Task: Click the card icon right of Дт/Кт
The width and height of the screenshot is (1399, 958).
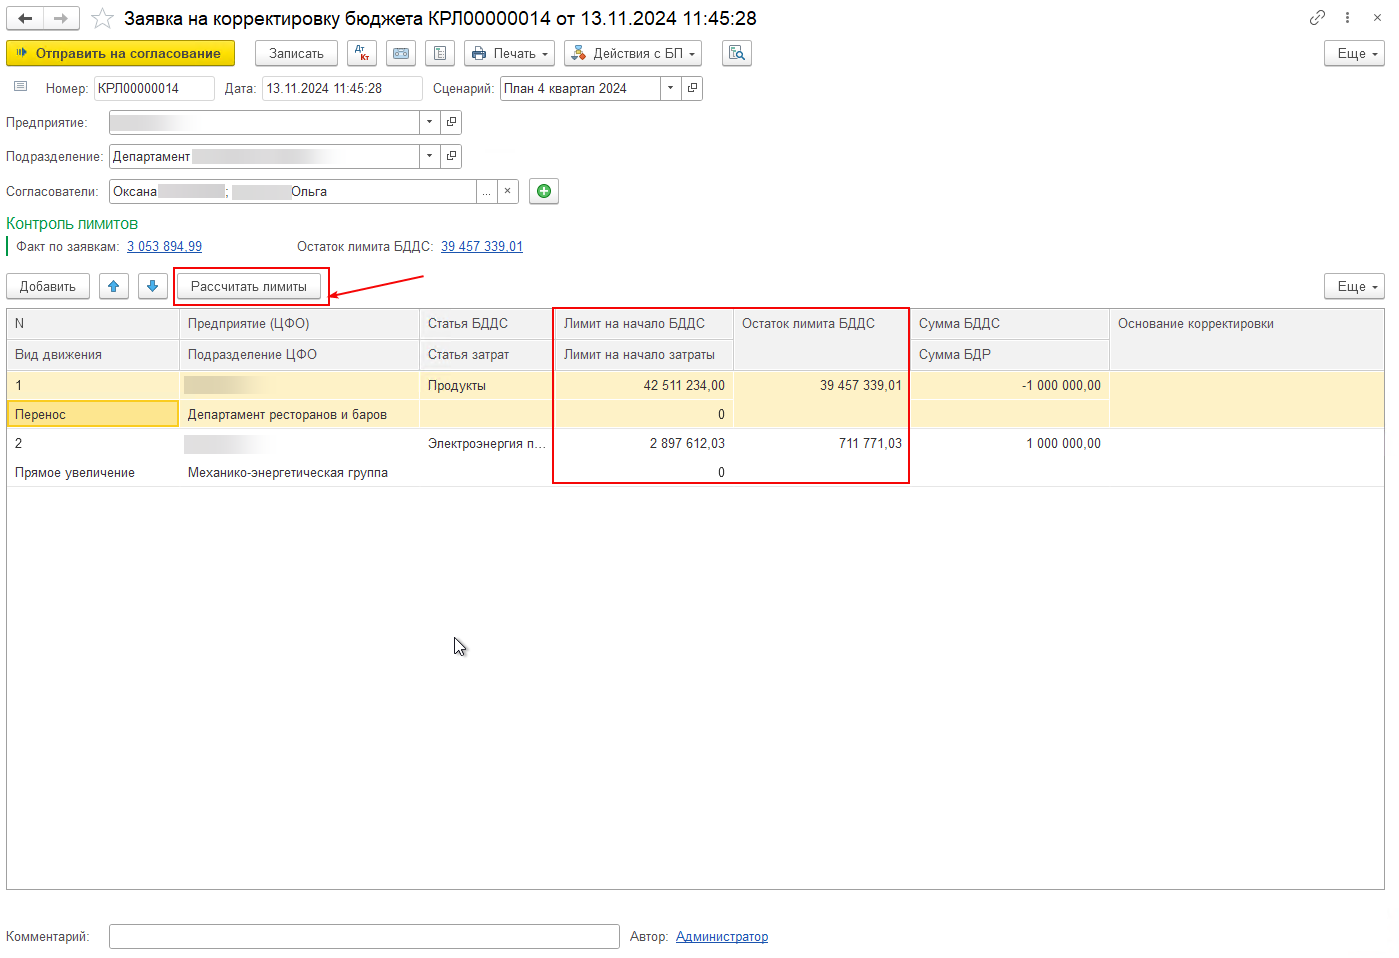Action: click(401, 53)
